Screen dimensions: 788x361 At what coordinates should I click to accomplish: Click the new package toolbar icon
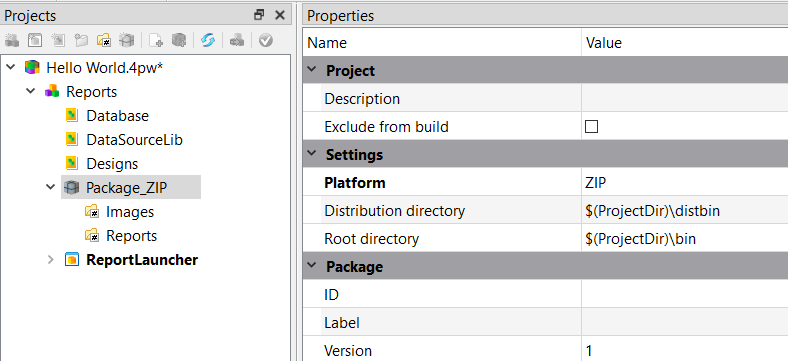127,40
